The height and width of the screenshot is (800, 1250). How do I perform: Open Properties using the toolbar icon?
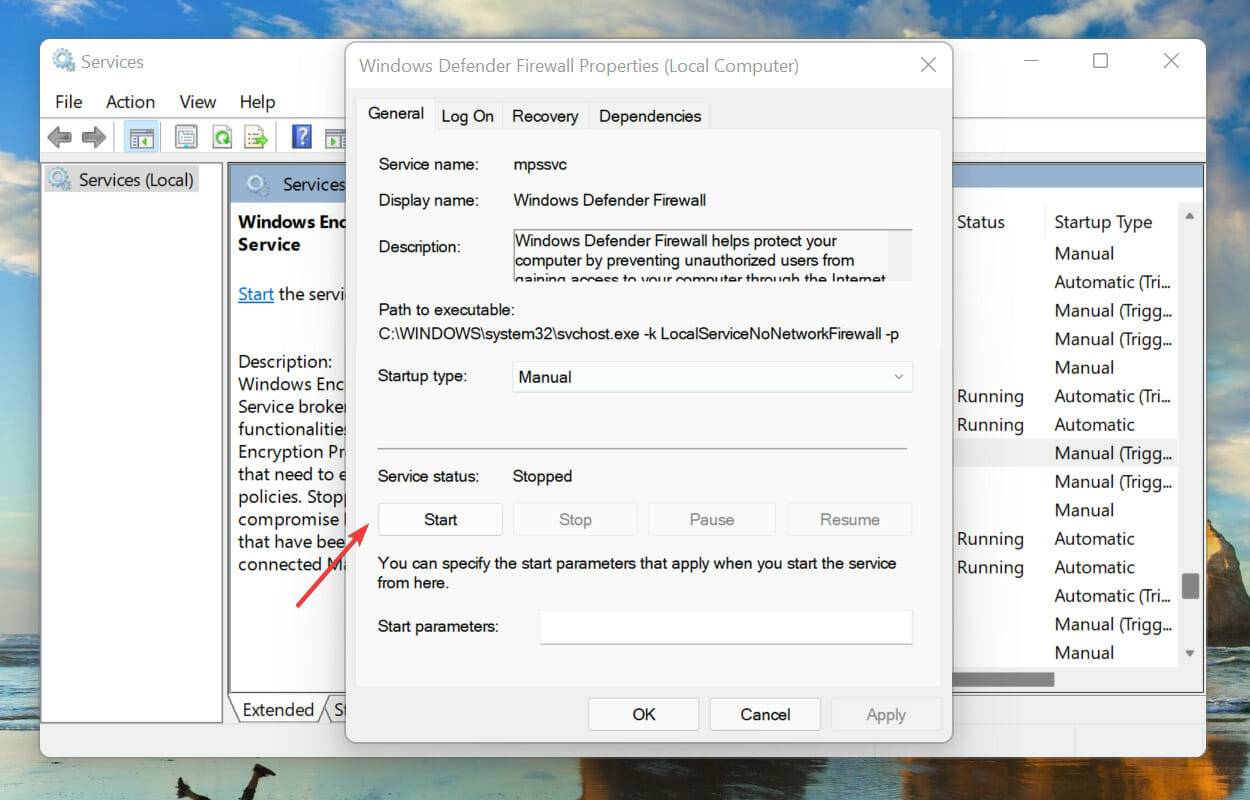(186, 136)
